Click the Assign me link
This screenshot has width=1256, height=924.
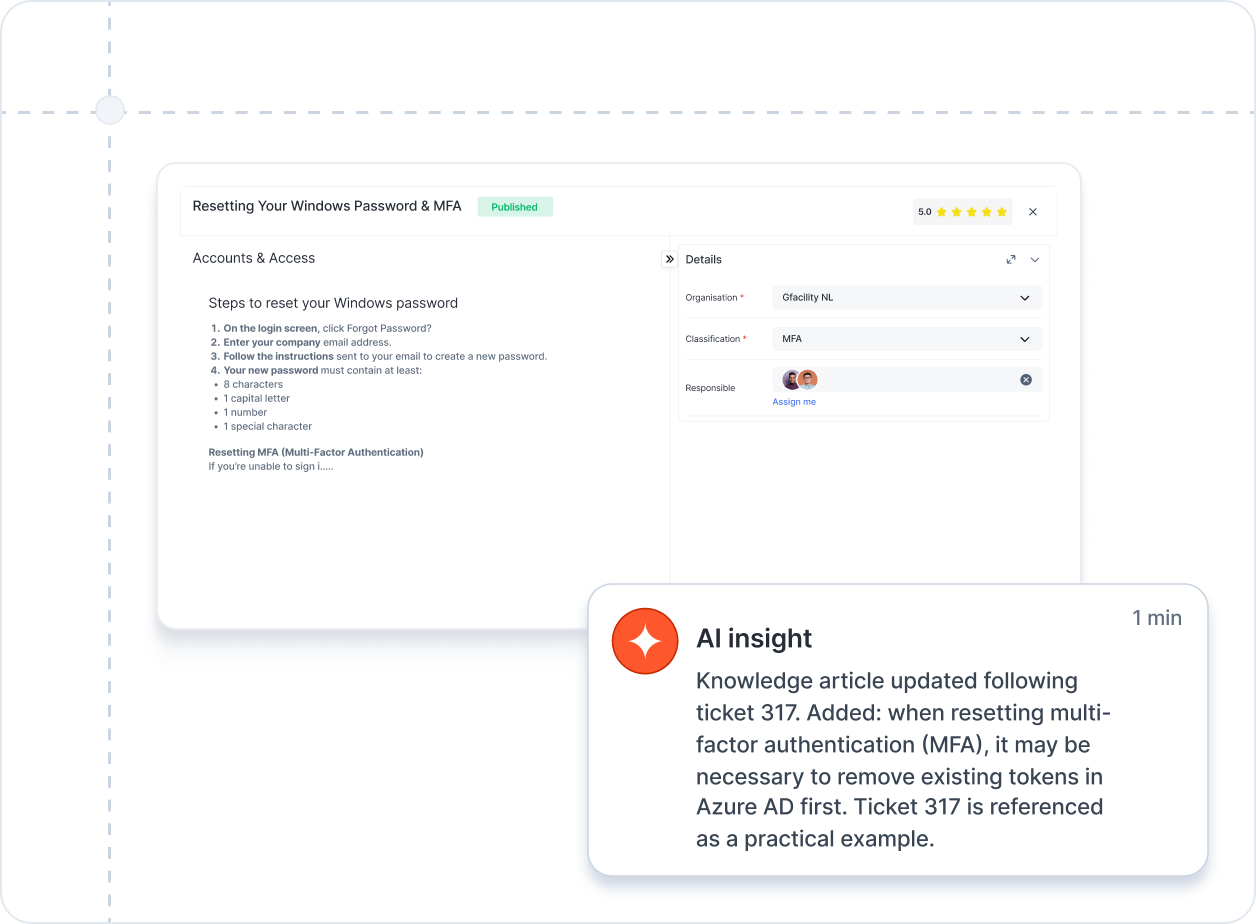click(x=794, y=402)
